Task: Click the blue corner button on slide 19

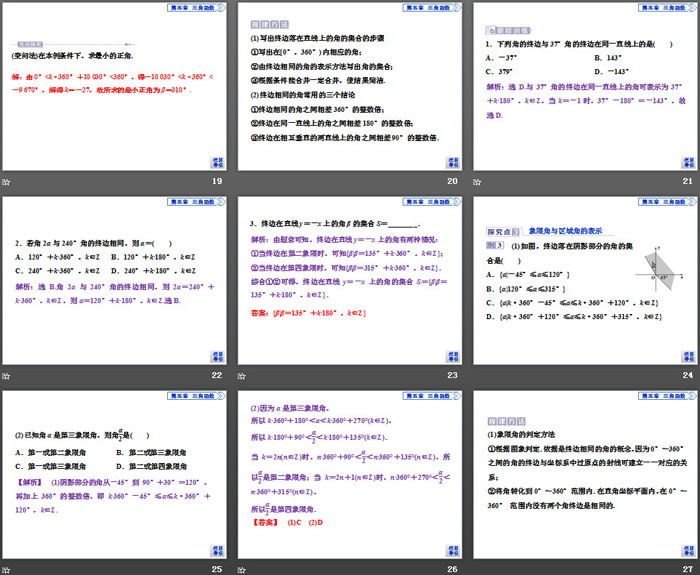Action: (x=216, y=162)
